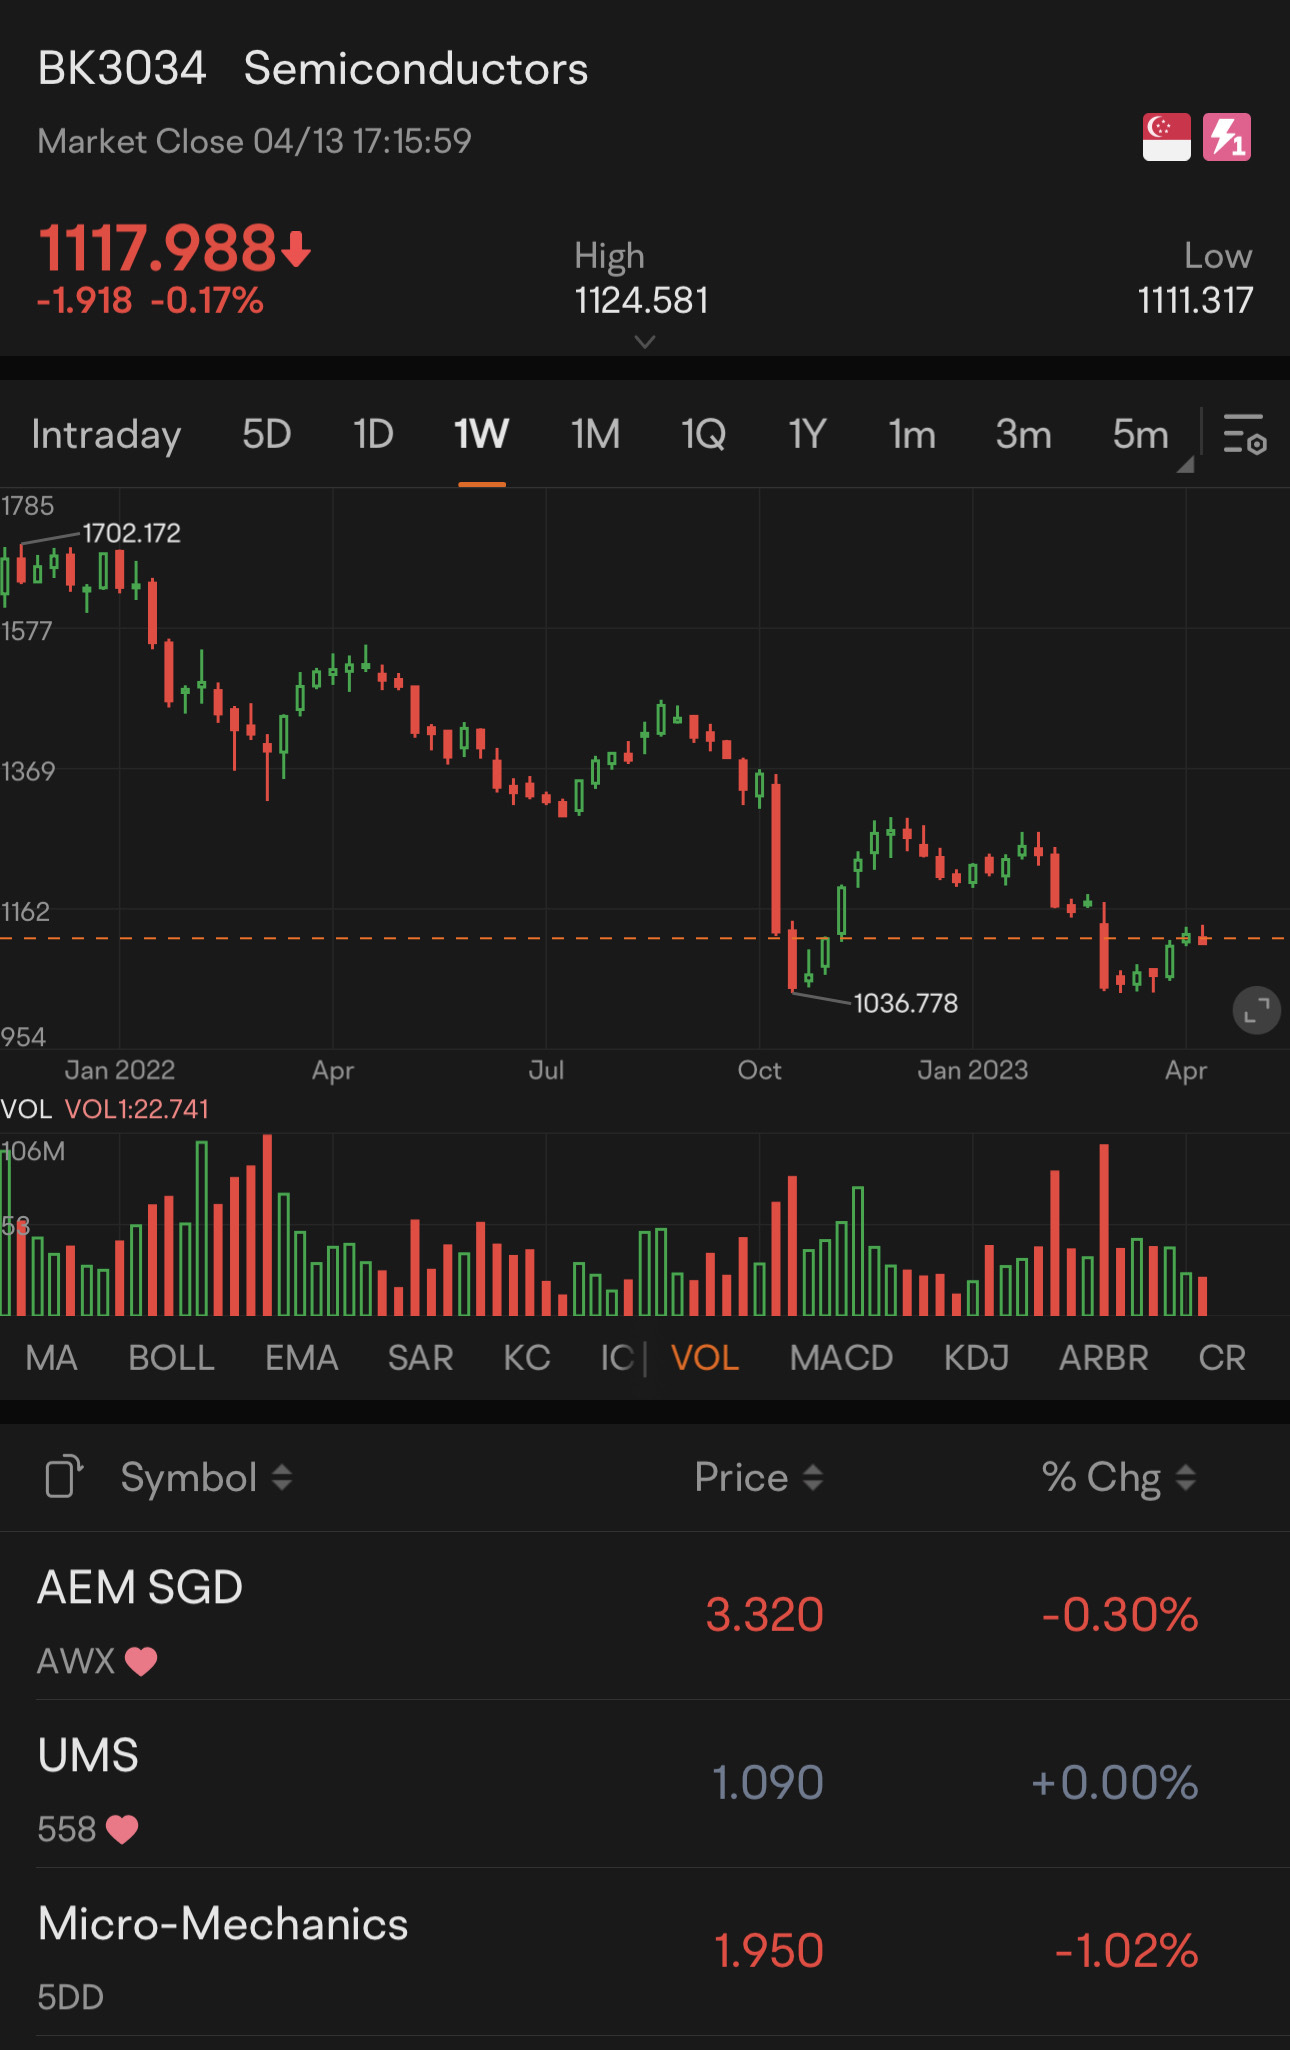This screenshot has width=1290, height=2050.
Task: Sort list by % Chg
Action: [x=1119, y=1477]
